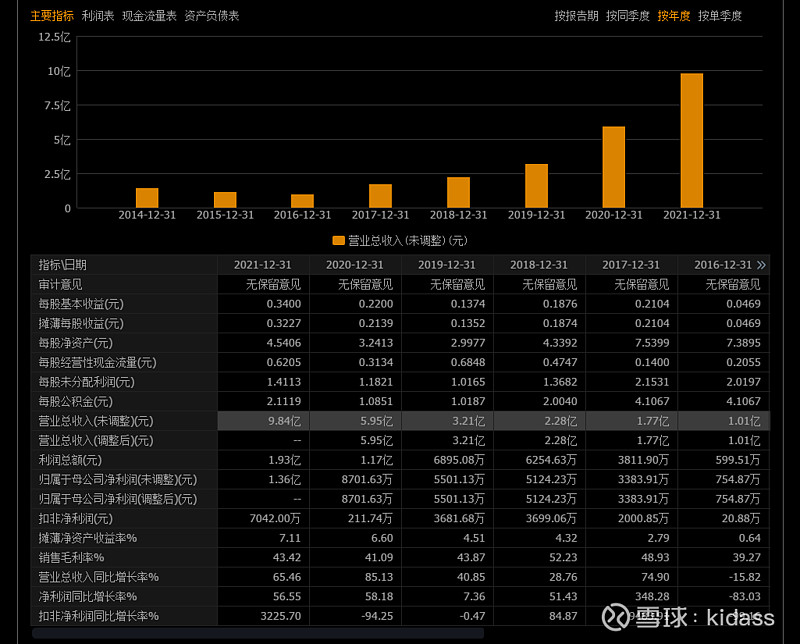Select the 每股经营性现金流量(元) row

[x=400, y=362]
